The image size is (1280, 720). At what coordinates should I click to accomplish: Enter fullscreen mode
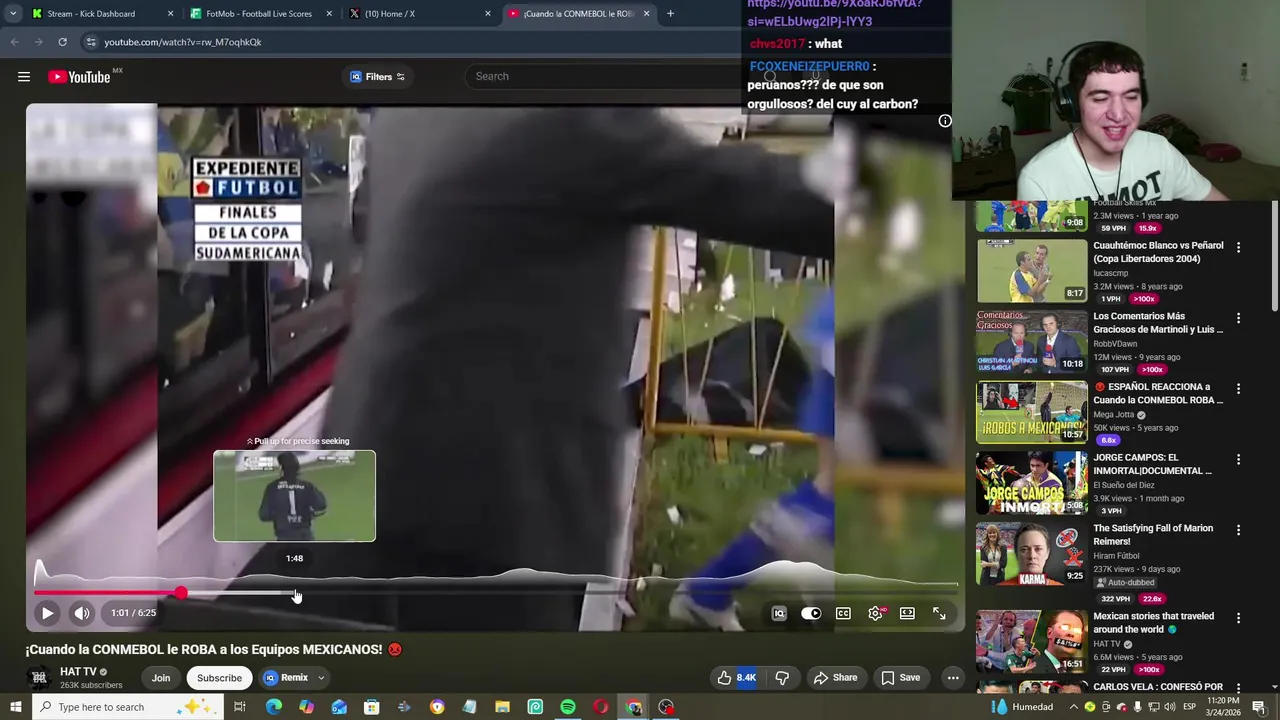[x=939, y=613]
